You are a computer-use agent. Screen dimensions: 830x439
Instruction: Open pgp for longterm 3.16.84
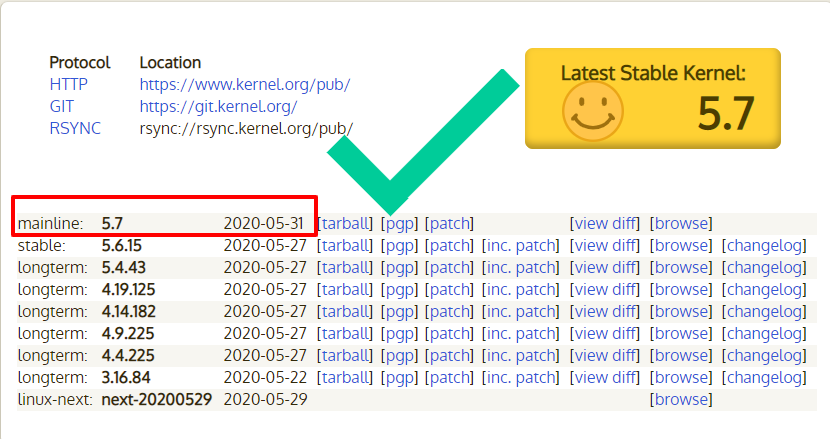[400, 378]
